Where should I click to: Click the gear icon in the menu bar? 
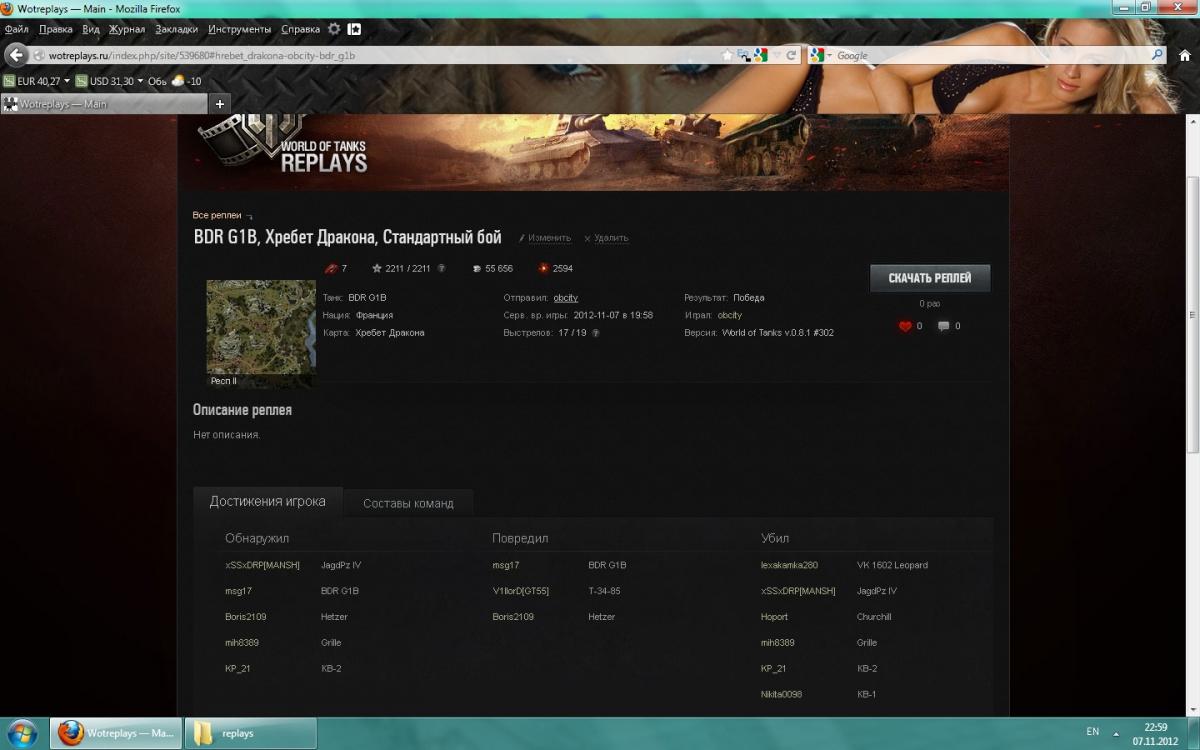(334, 29)
